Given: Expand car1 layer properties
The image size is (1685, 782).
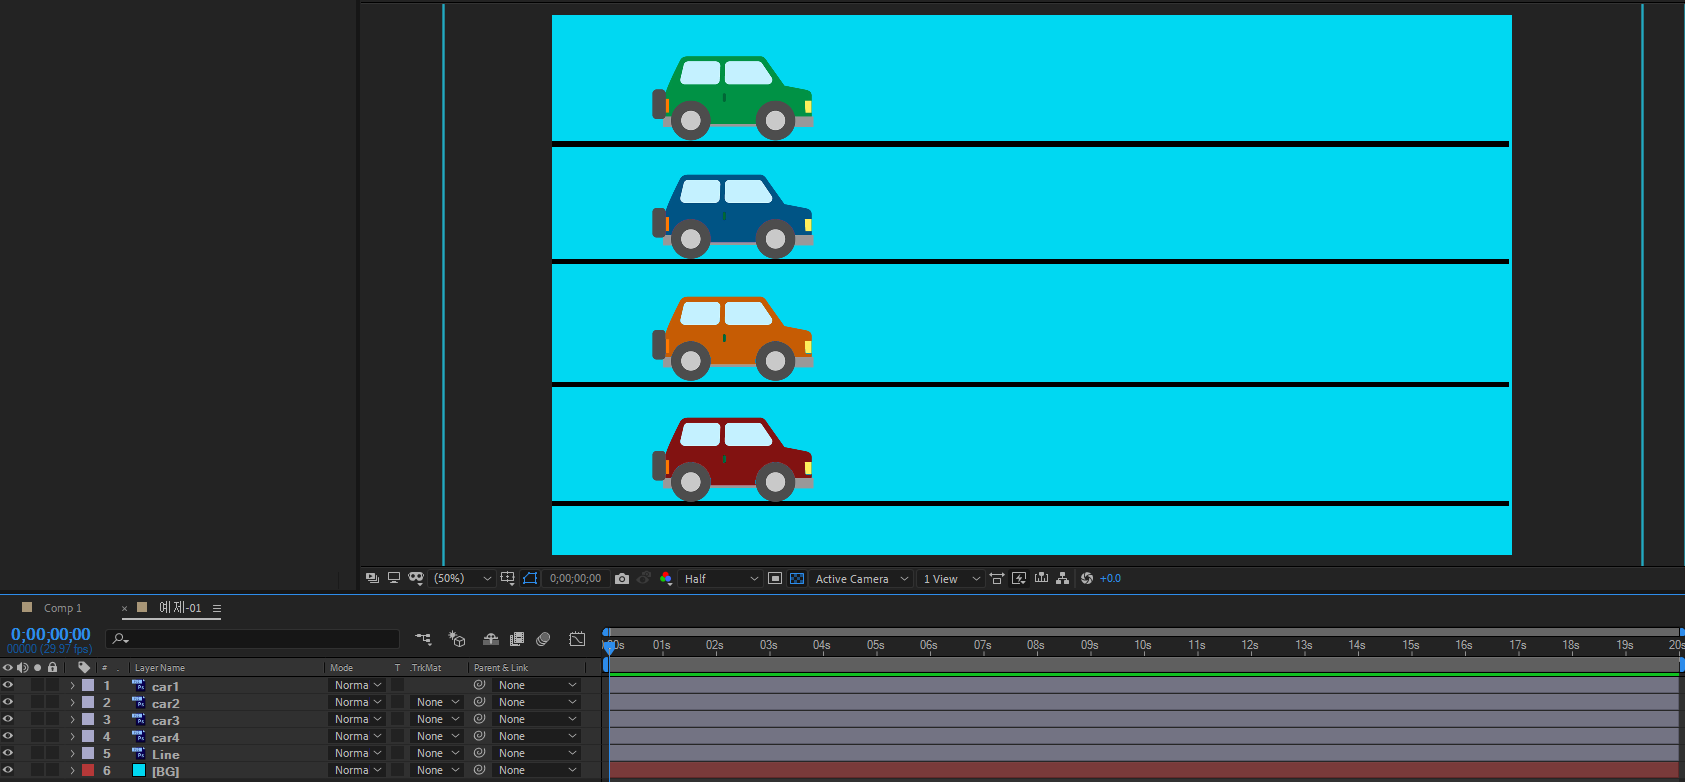Looking at the screenshot, I should [72, 685].
